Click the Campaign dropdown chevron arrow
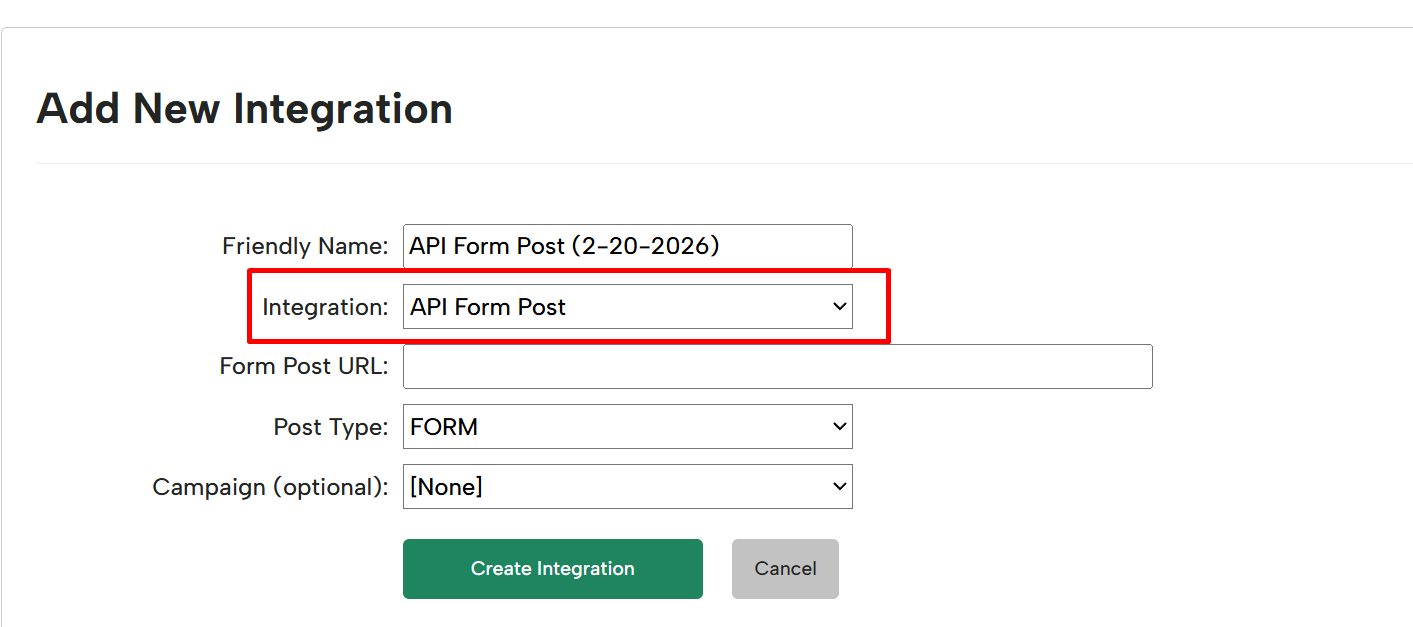Screen dimensions: 1413x627 coord(839,487)
